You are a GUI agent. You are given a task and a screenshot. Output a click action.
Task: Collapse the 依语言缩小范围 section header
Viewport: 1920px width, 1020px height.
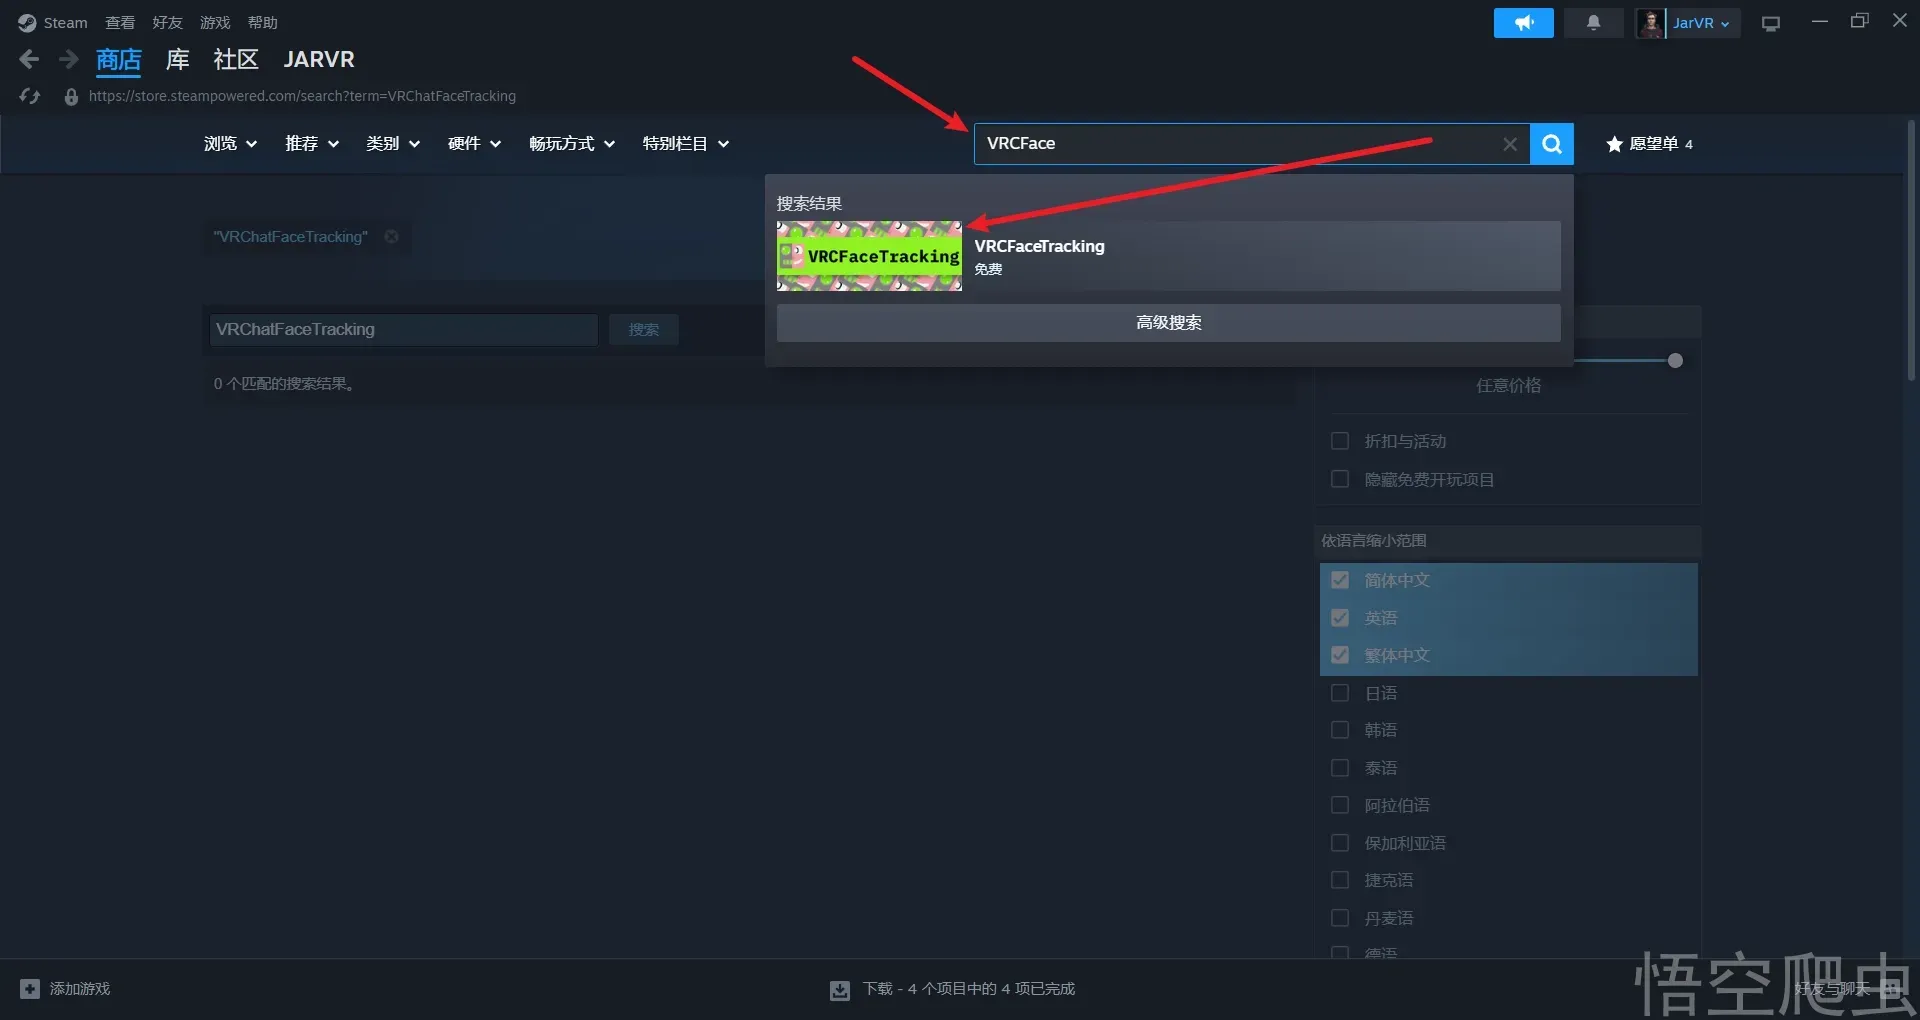click(1508, 541)
